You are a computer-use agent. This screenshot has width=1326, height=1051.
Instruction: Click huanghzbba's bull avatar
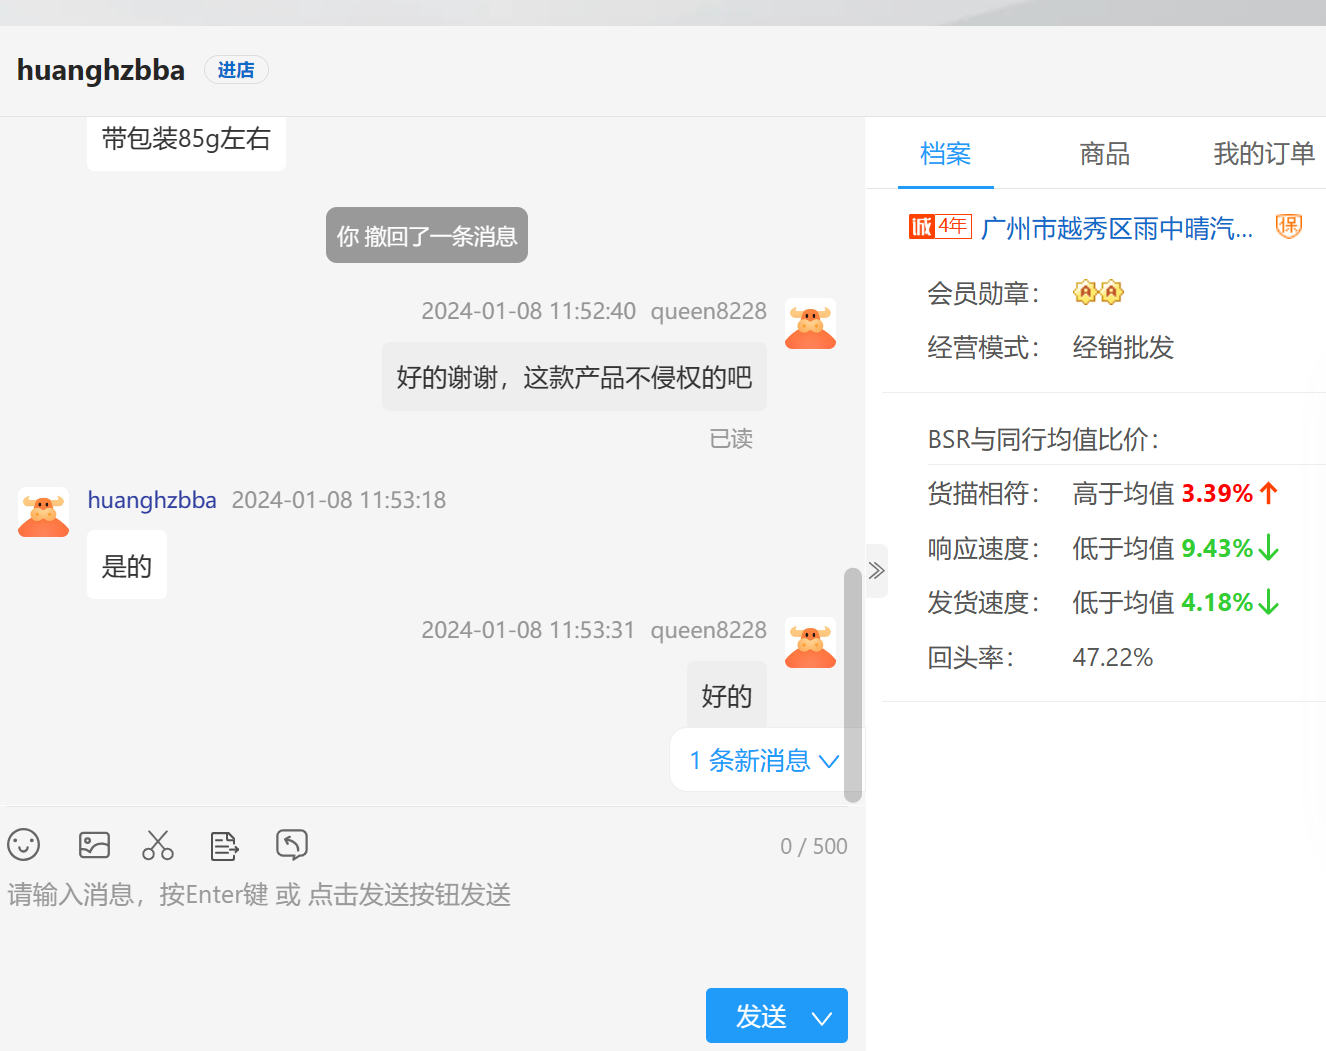point(44,512)
